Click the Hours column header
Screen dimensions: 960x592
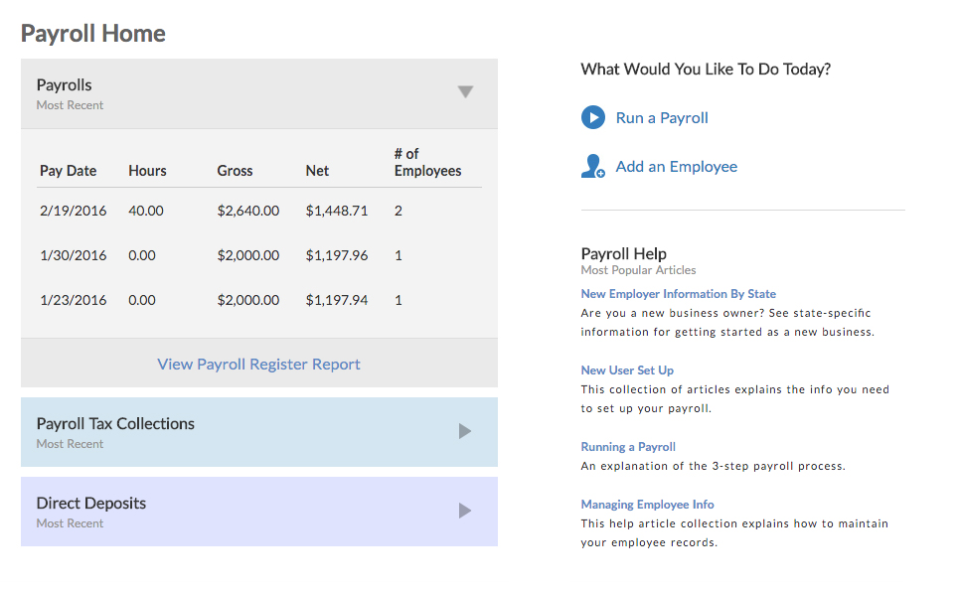click(x=147, y=171)
